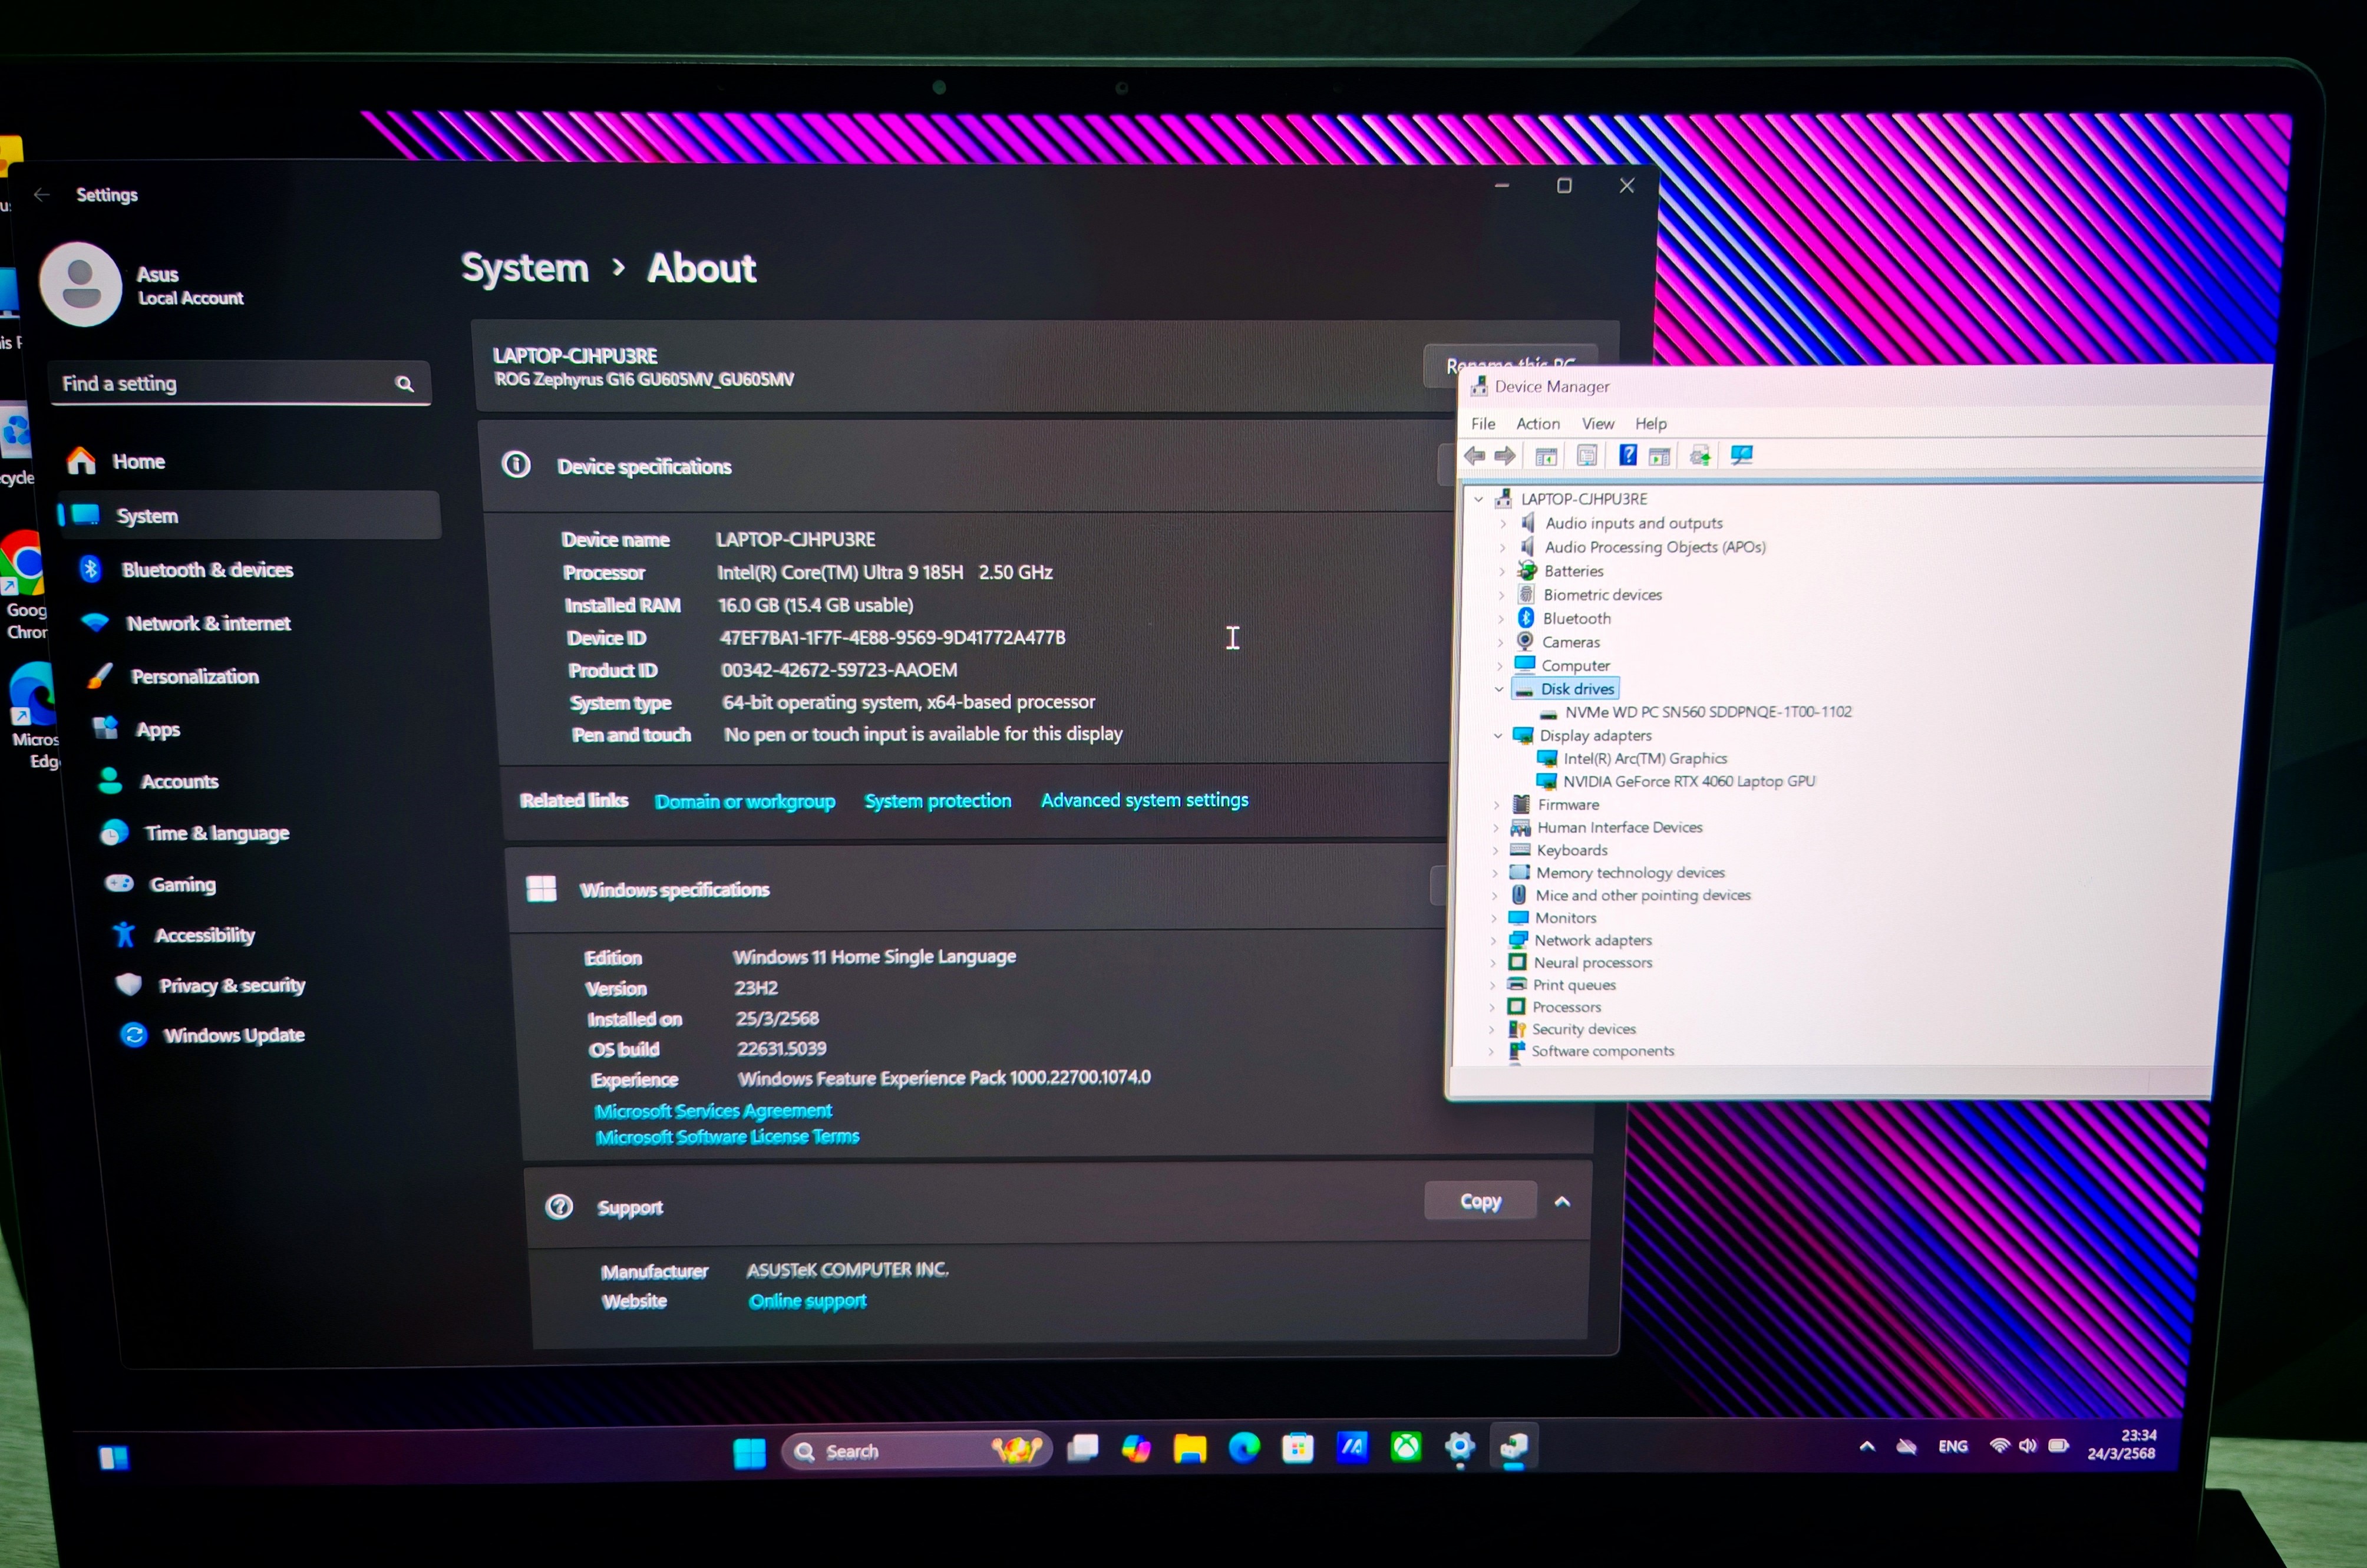Image resolution: width=2367 pixels, height=1568 pixels.
Task: Open Bluetooth & devices settings
Action: tap(207, 570)
